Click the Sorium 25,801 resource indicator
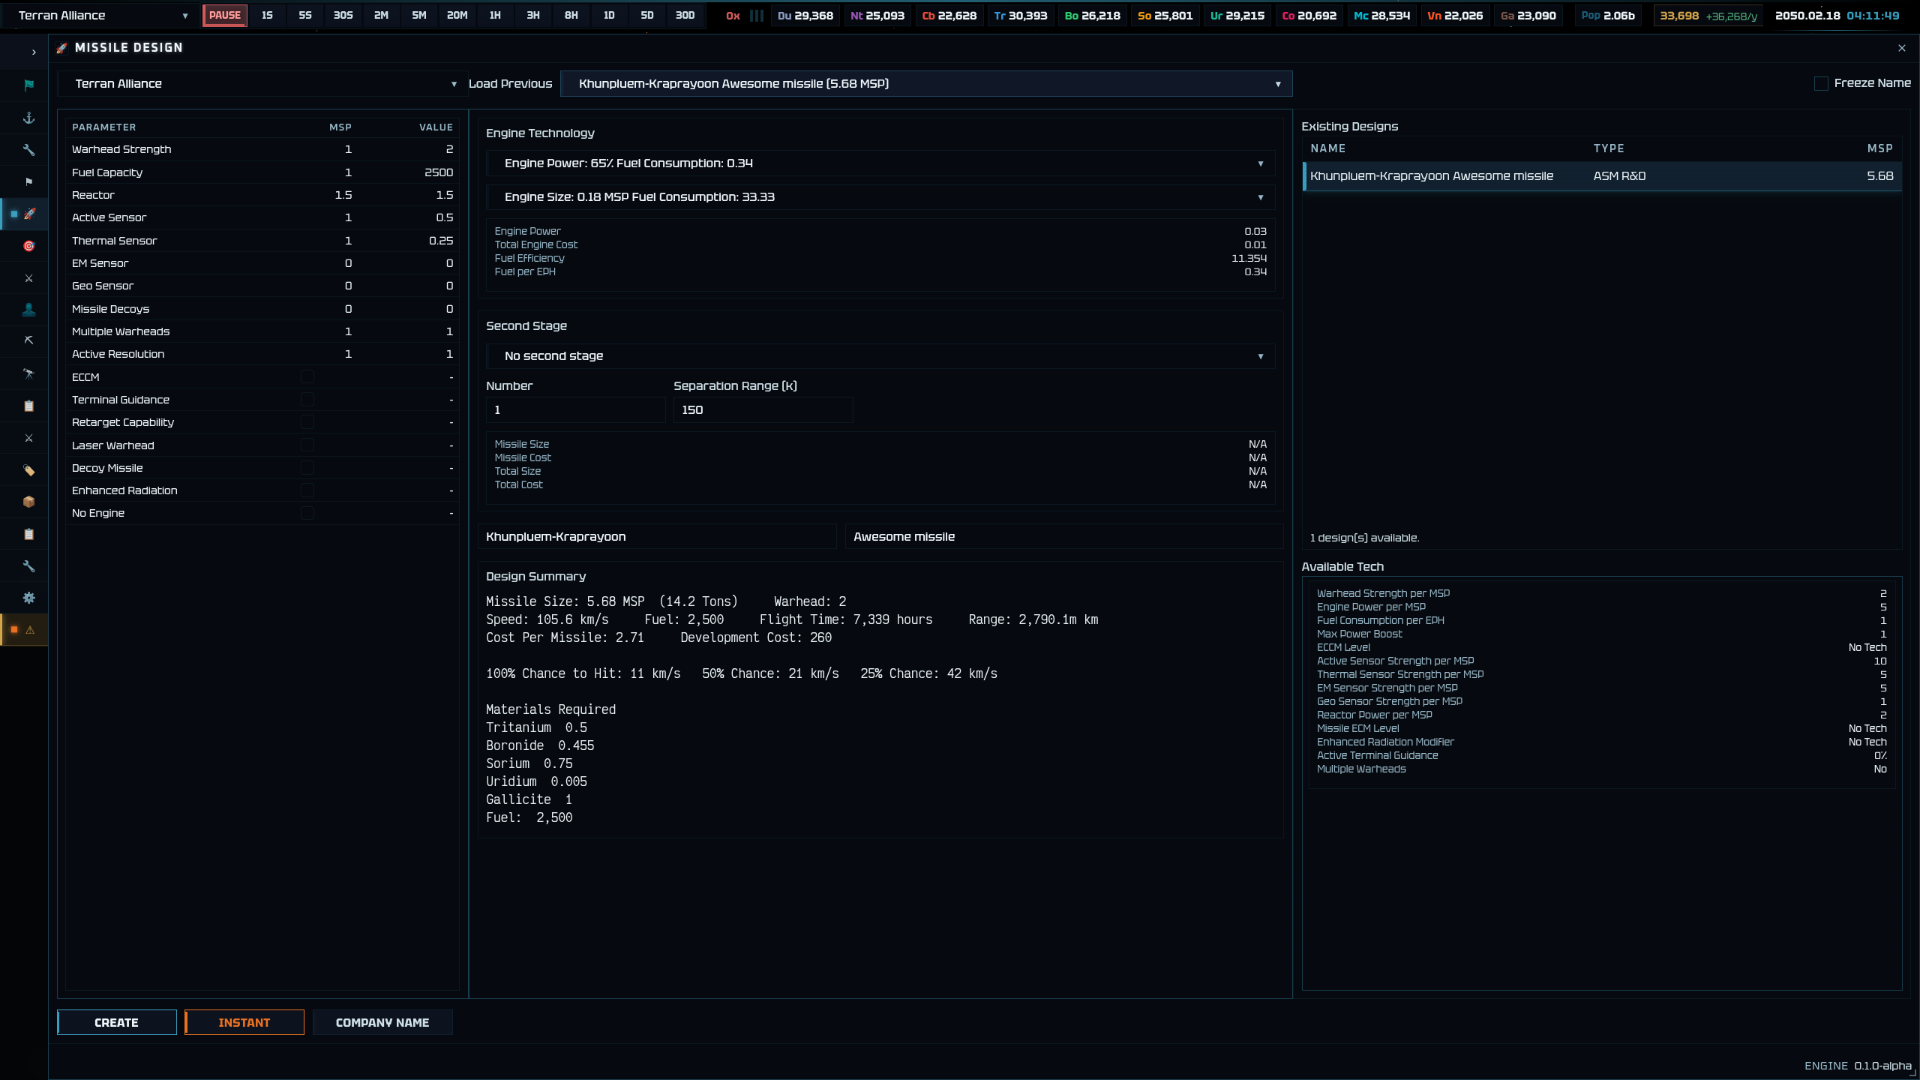This screenshot has height=1080, width=1920. click(1165, 15)
